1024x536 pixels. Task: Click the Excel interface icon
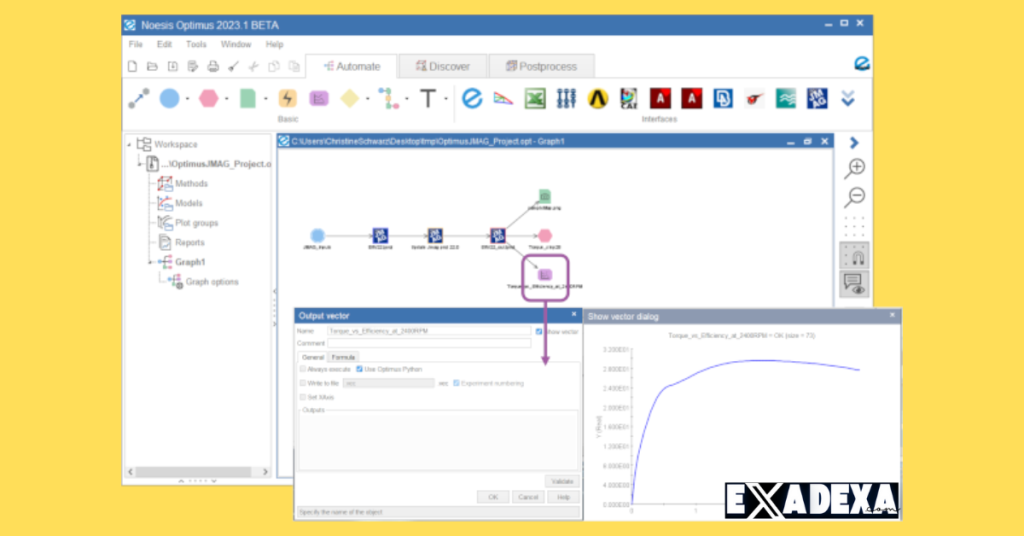(x=535, y=98)
